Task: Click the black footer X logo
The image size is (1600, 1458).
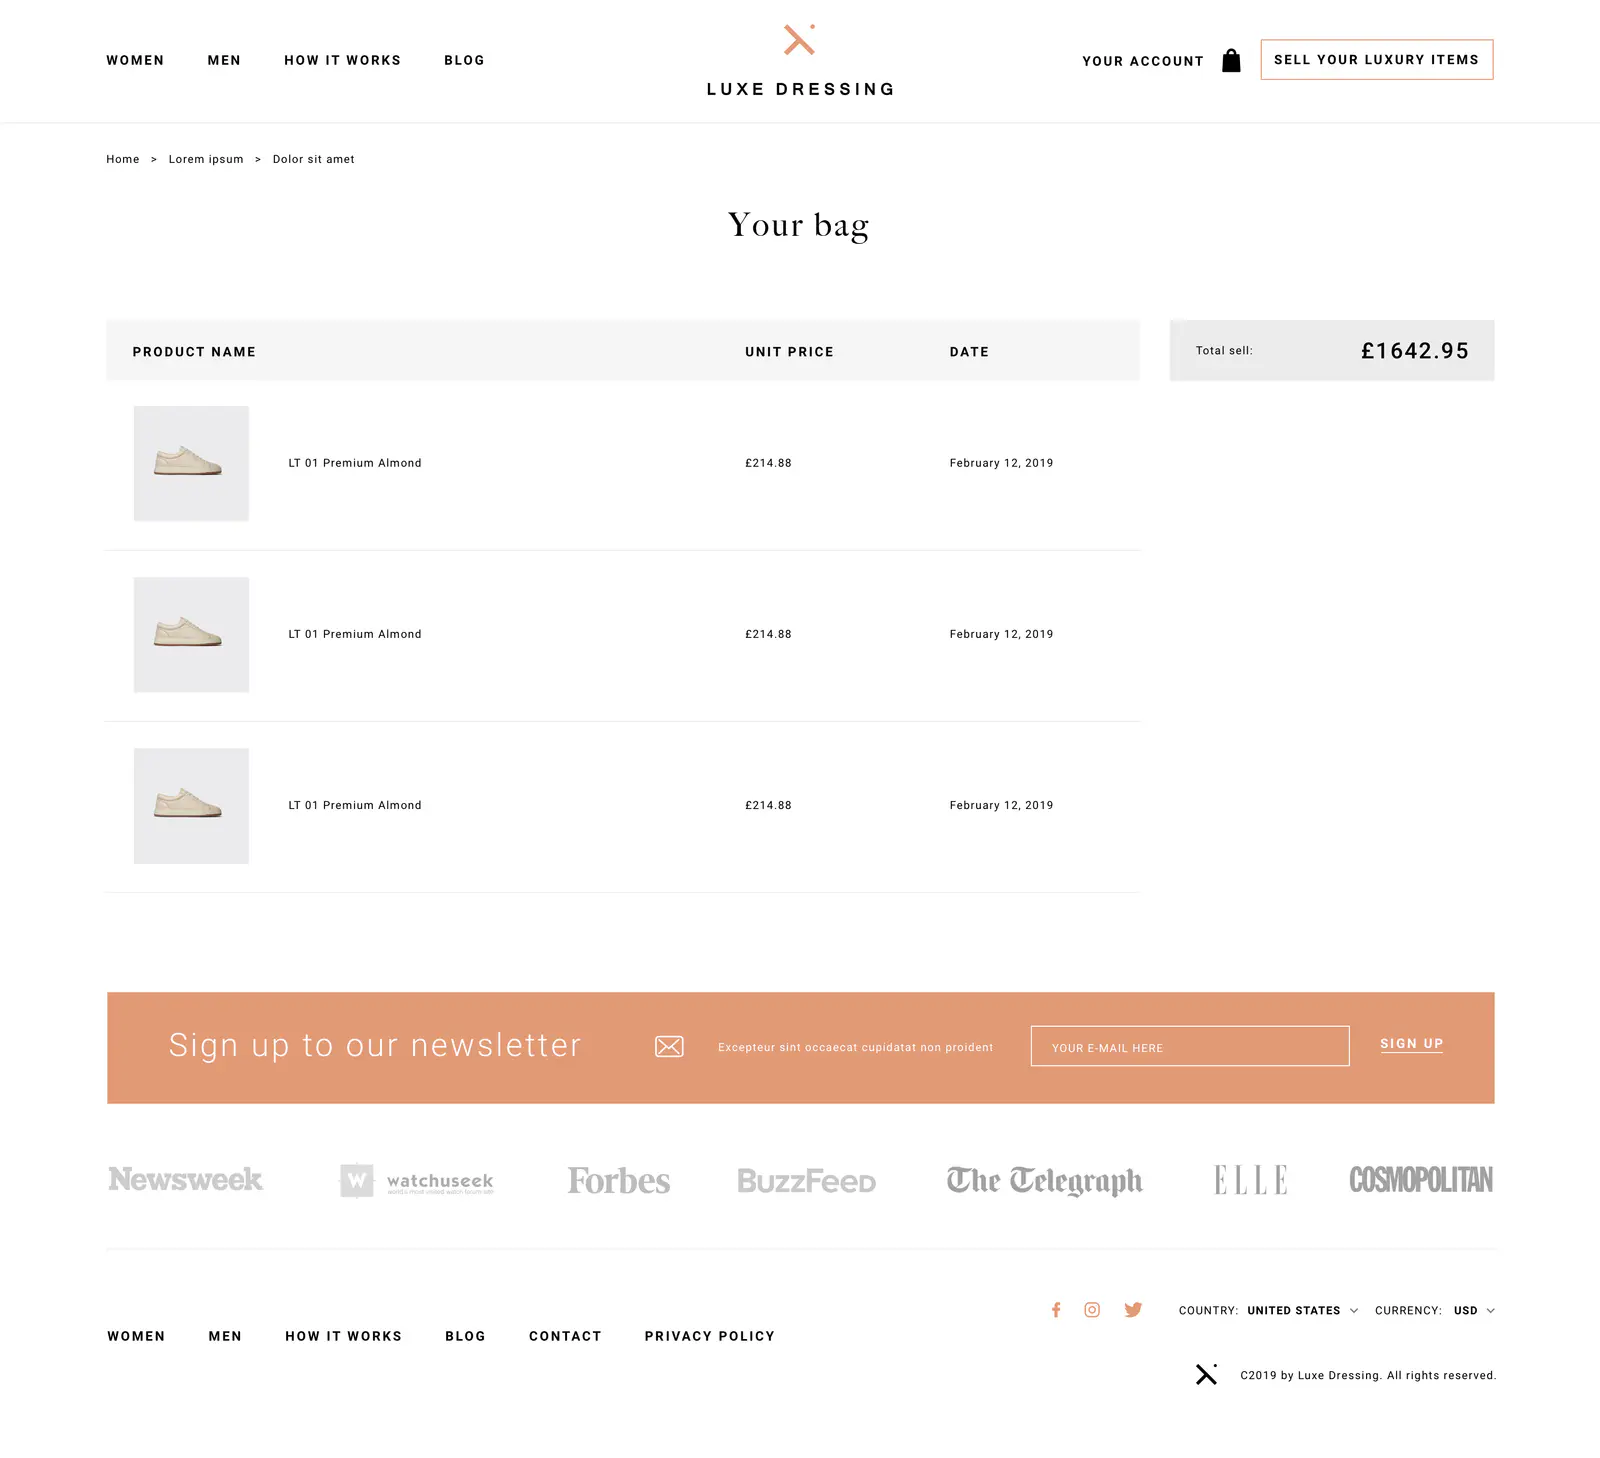Action: [x=1207, y=1375]
